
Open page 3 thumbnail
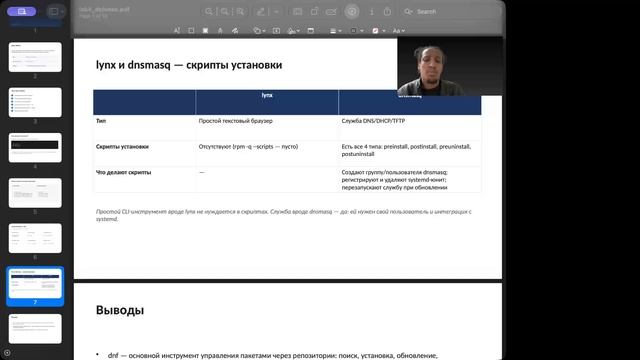(35, 102)
